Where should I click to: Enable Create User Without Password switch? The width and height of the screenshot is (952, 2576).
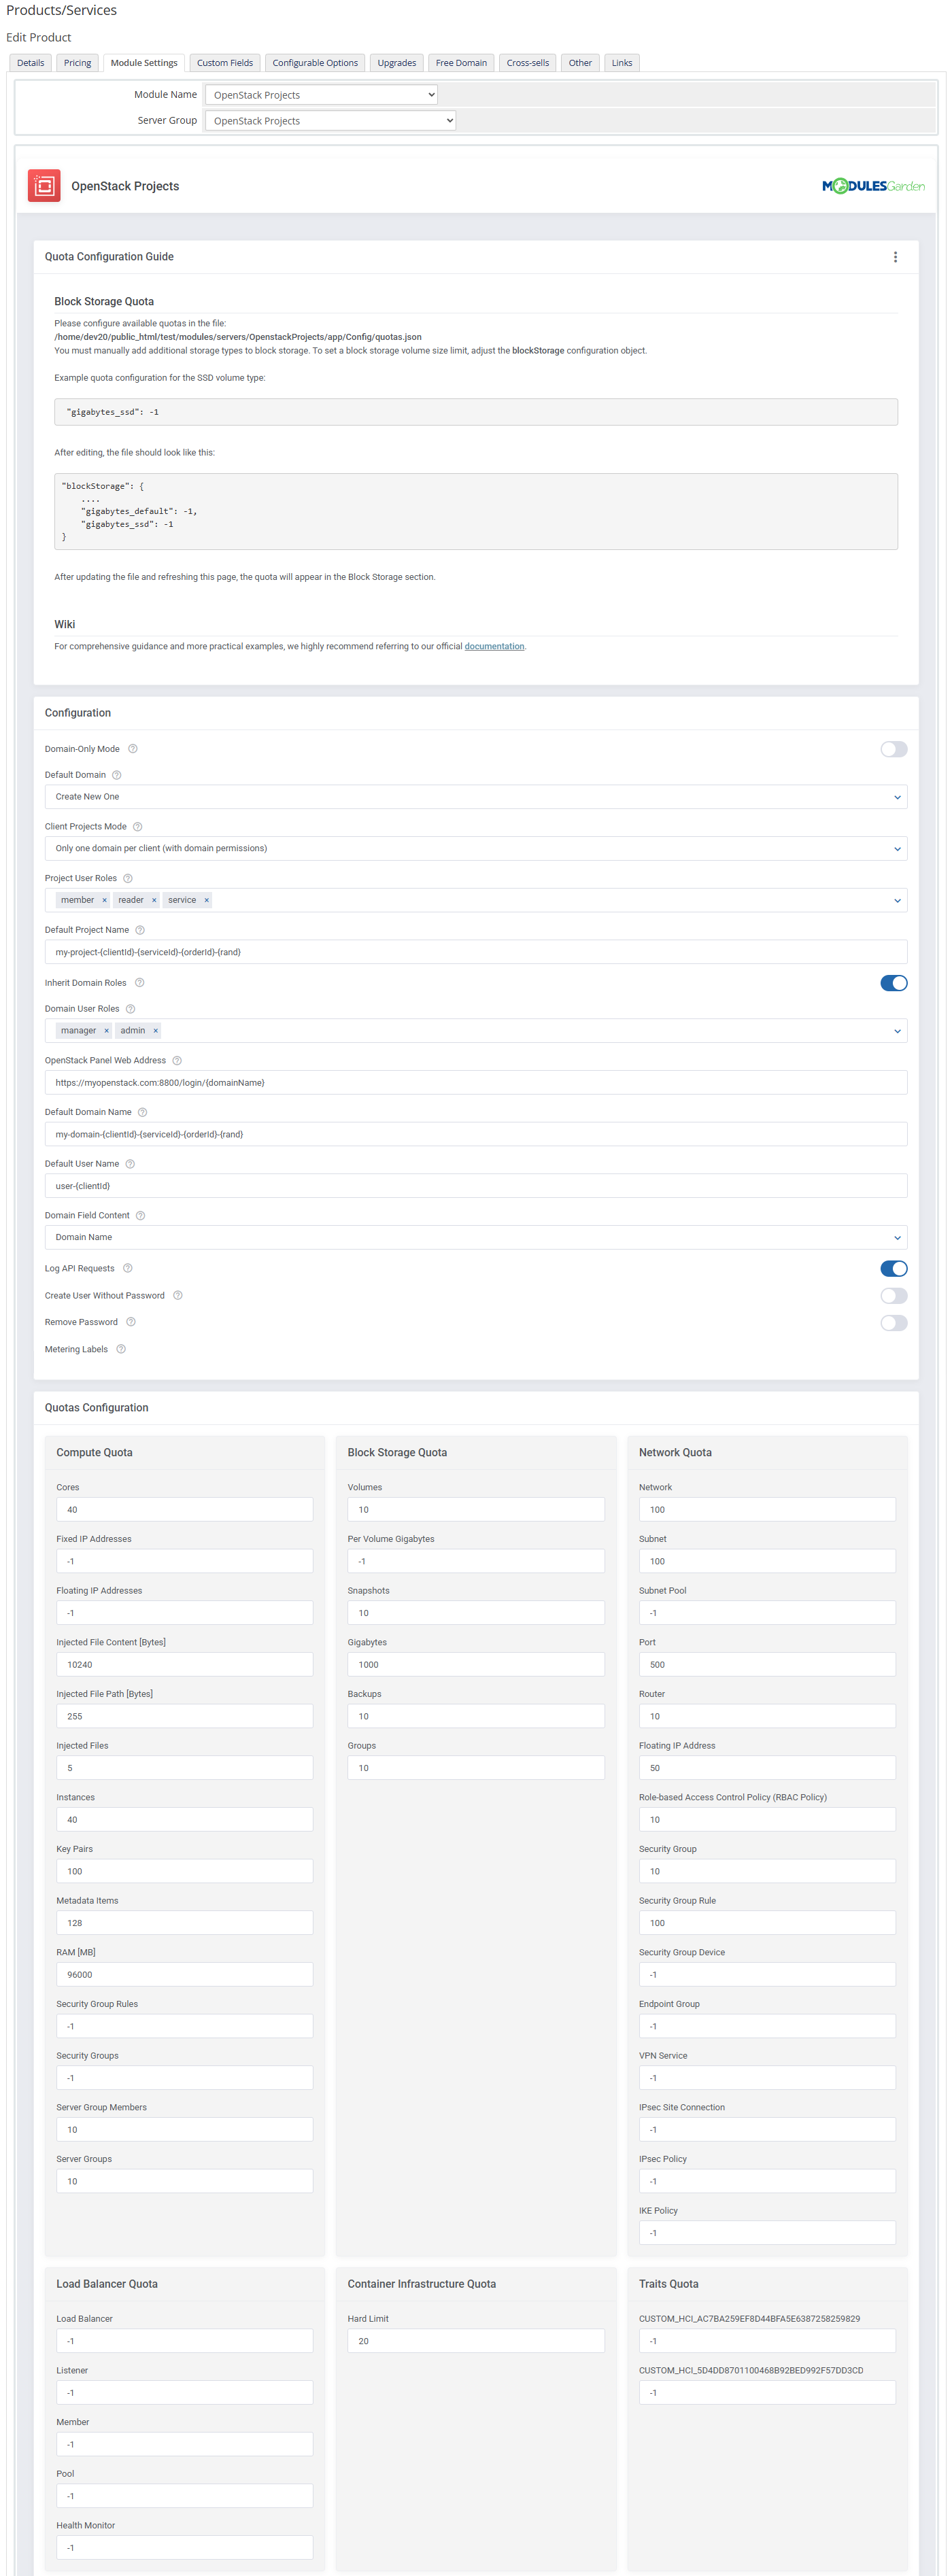point(893,1296)
